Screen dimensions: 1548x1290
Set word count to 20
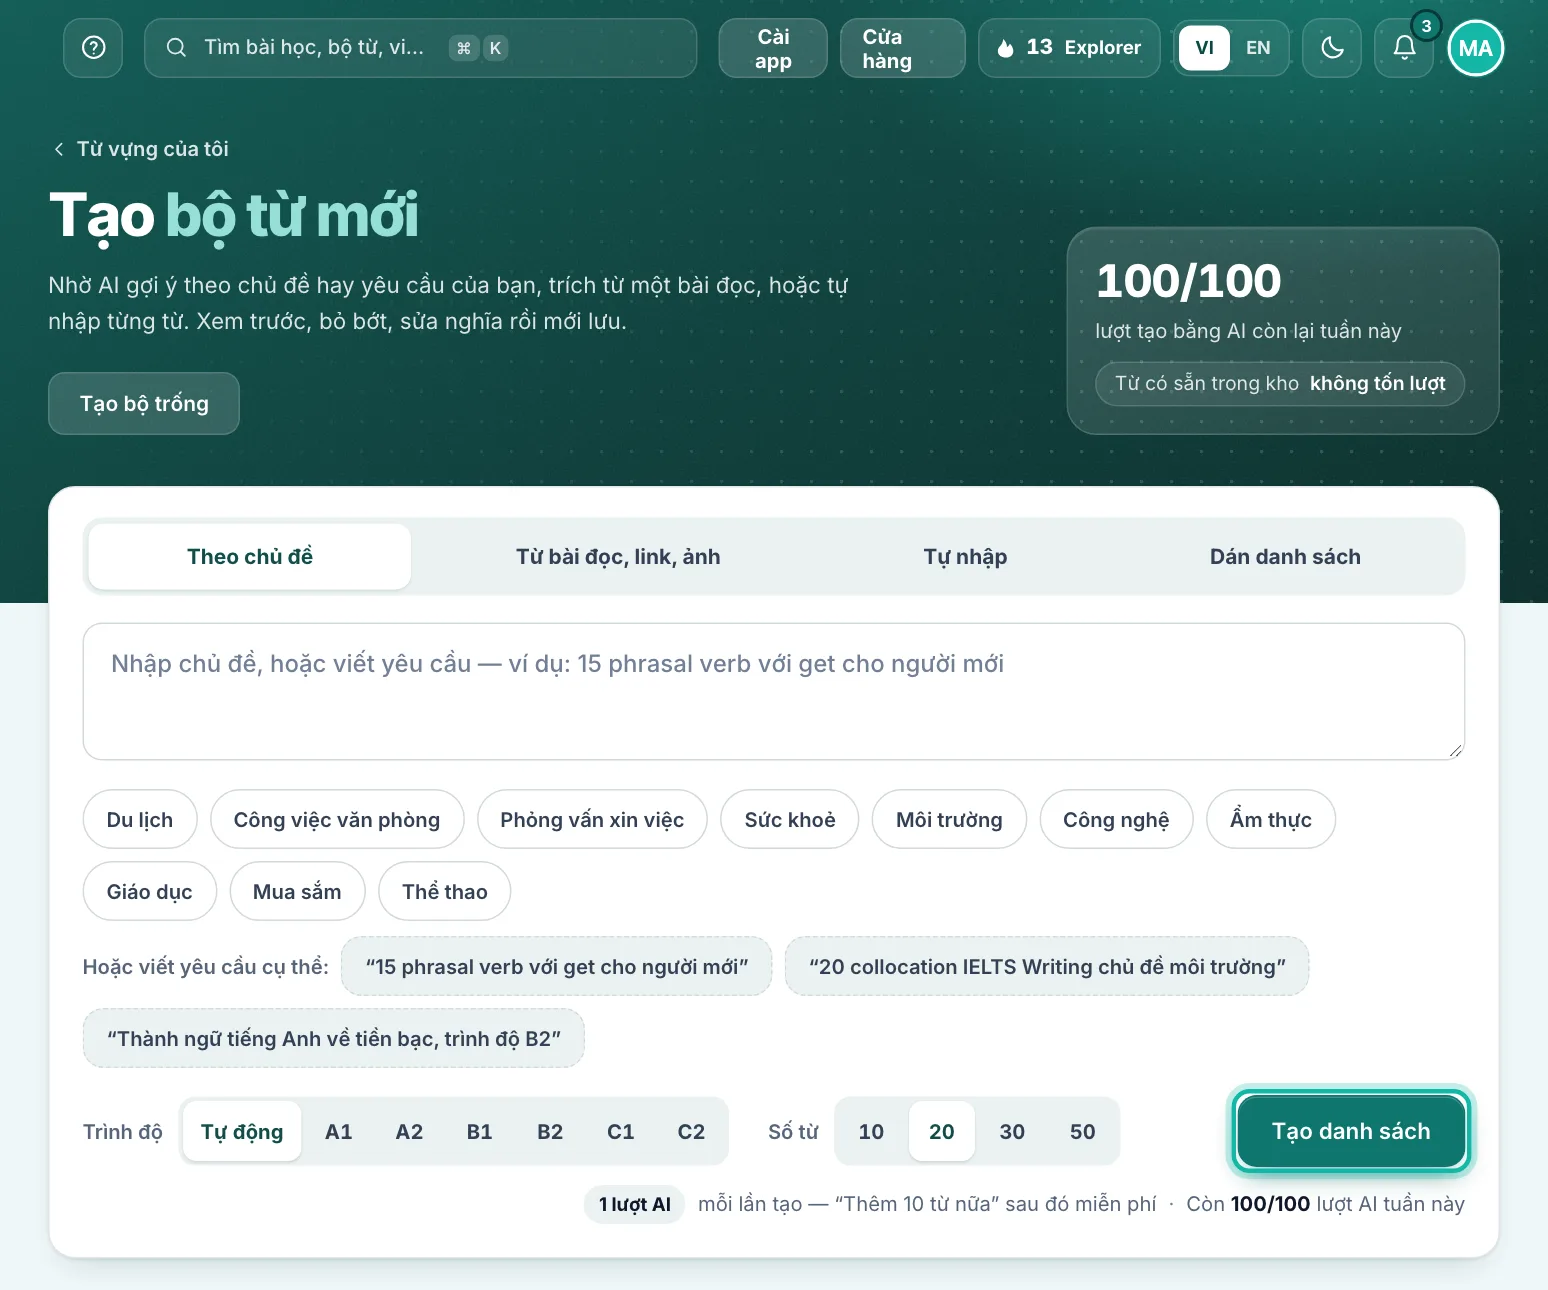pos(942,1131)
